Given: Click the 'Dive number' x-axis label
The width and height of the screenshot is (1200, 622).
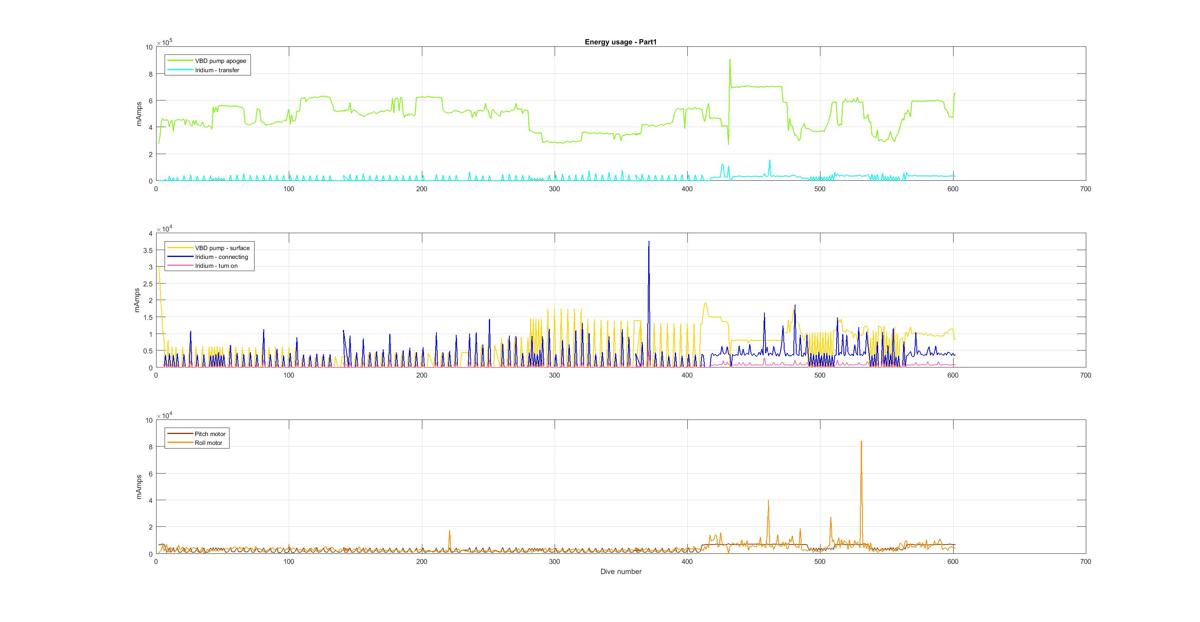Looking at the screenshot, I should (621, 572).
